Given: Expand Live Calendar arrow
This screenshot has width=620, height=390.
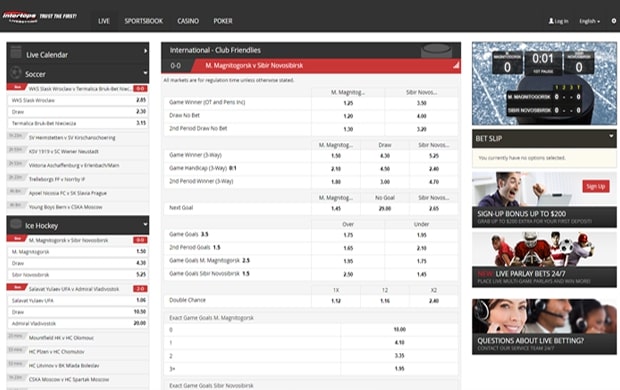Looking at the screenshot, I should click(x=146, y=51).
